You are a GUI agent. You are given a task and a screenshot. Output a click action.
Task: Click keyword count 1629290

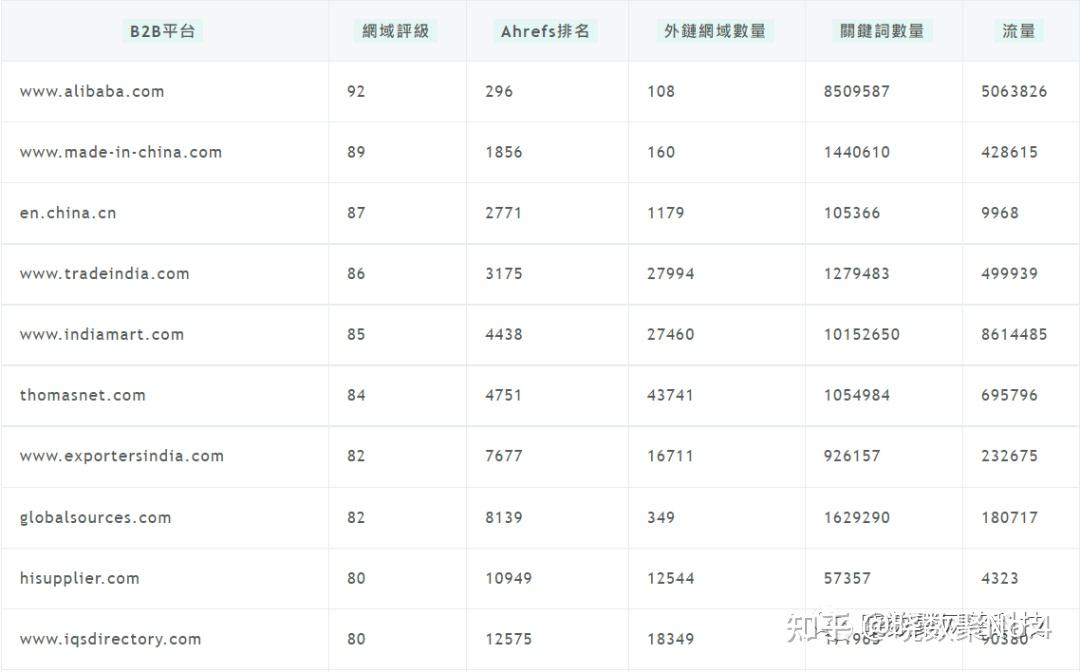click(x=856, y=517)
